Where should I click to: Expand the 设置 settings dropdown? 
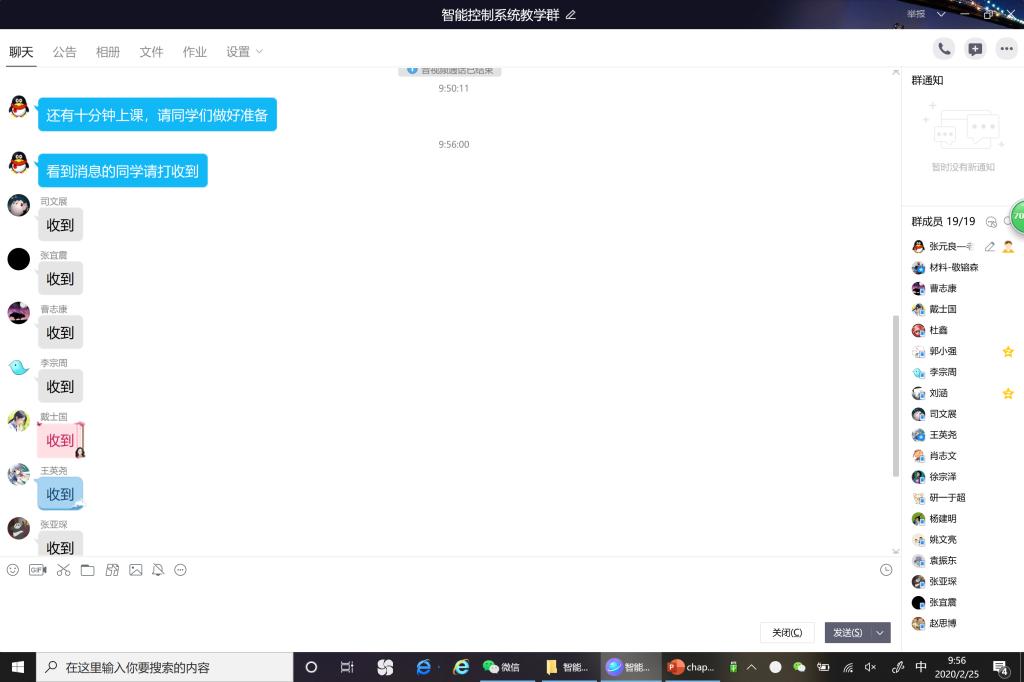(x=244, y=52)
